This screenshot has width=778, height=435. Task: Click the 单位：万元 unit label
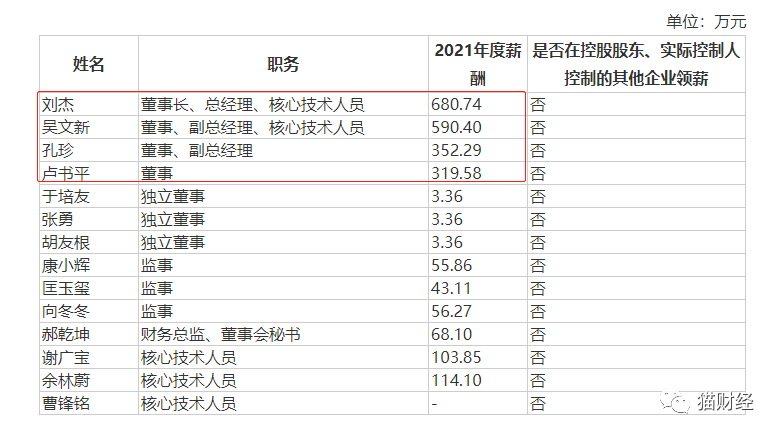point(706,22)
